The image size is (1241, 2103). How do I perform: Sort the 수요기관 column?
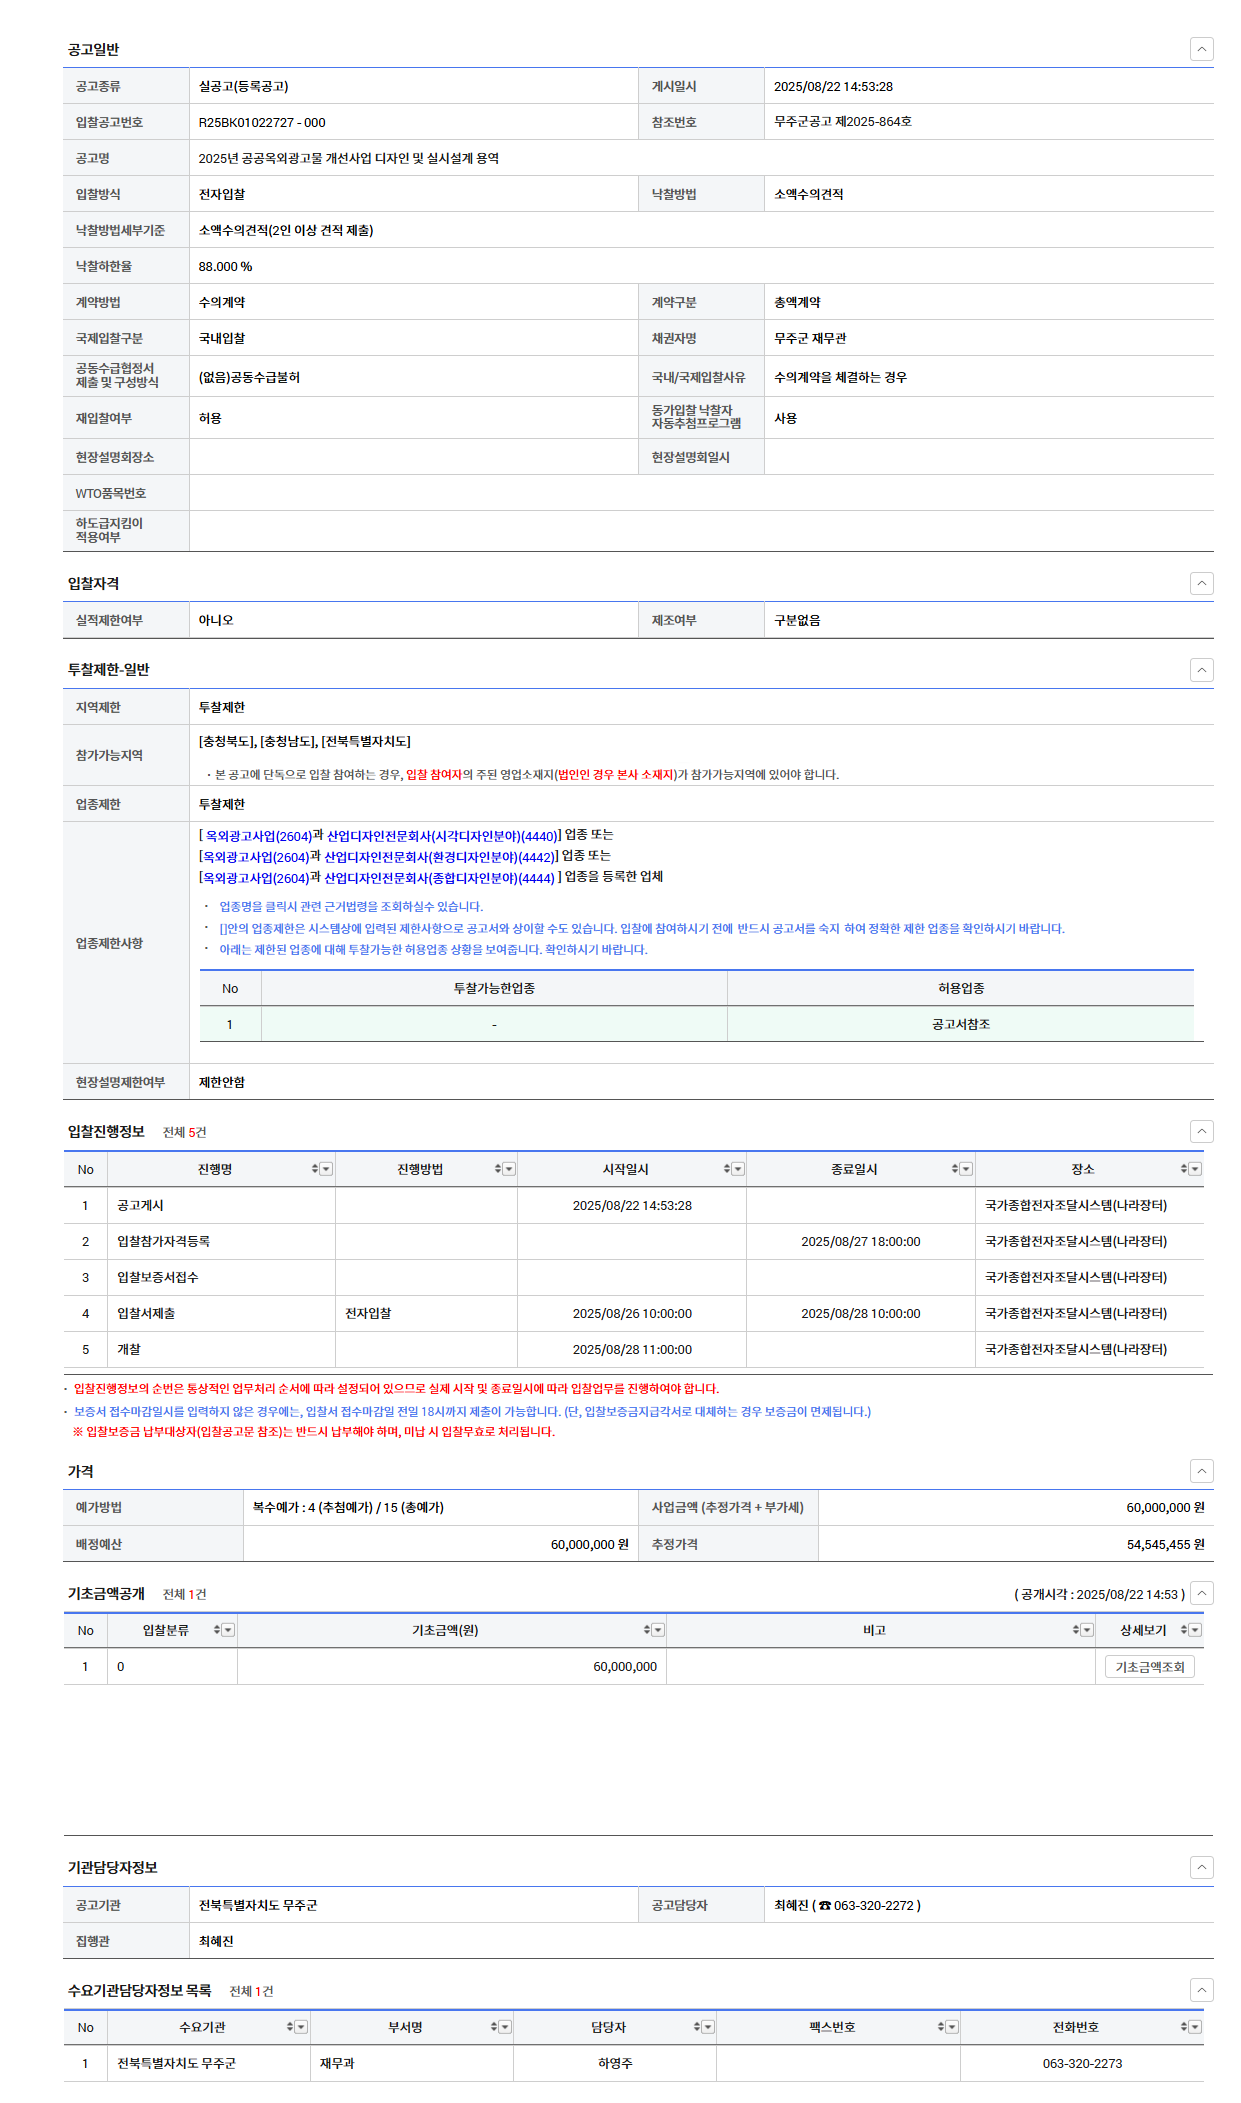[x=289, y=2027]
